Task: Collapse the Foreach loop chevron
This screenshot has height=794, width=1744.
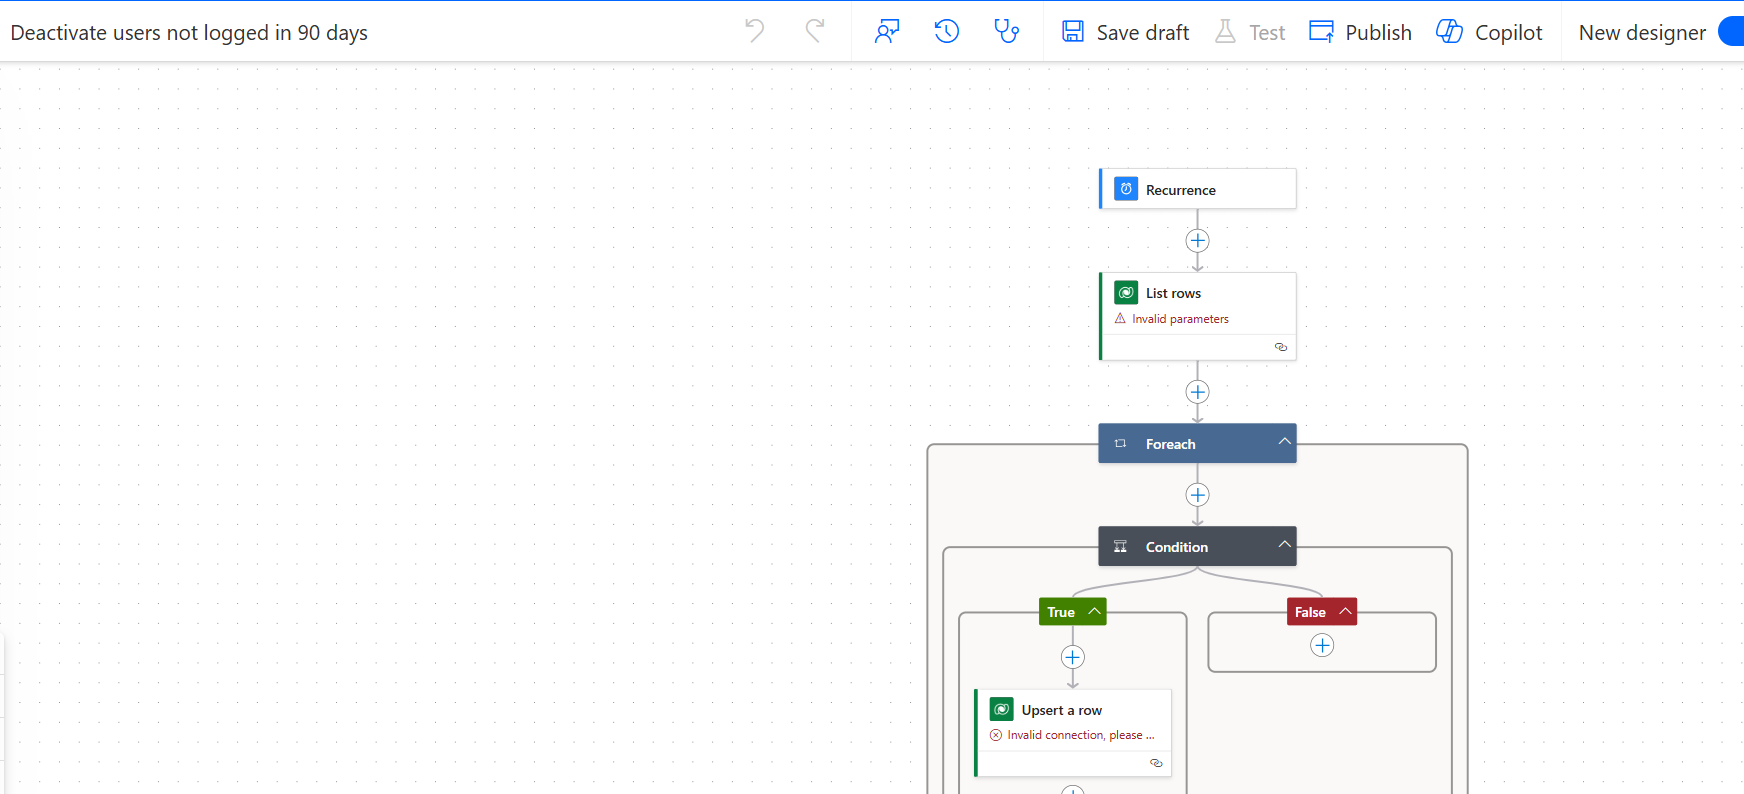Action: point(1284,442)
